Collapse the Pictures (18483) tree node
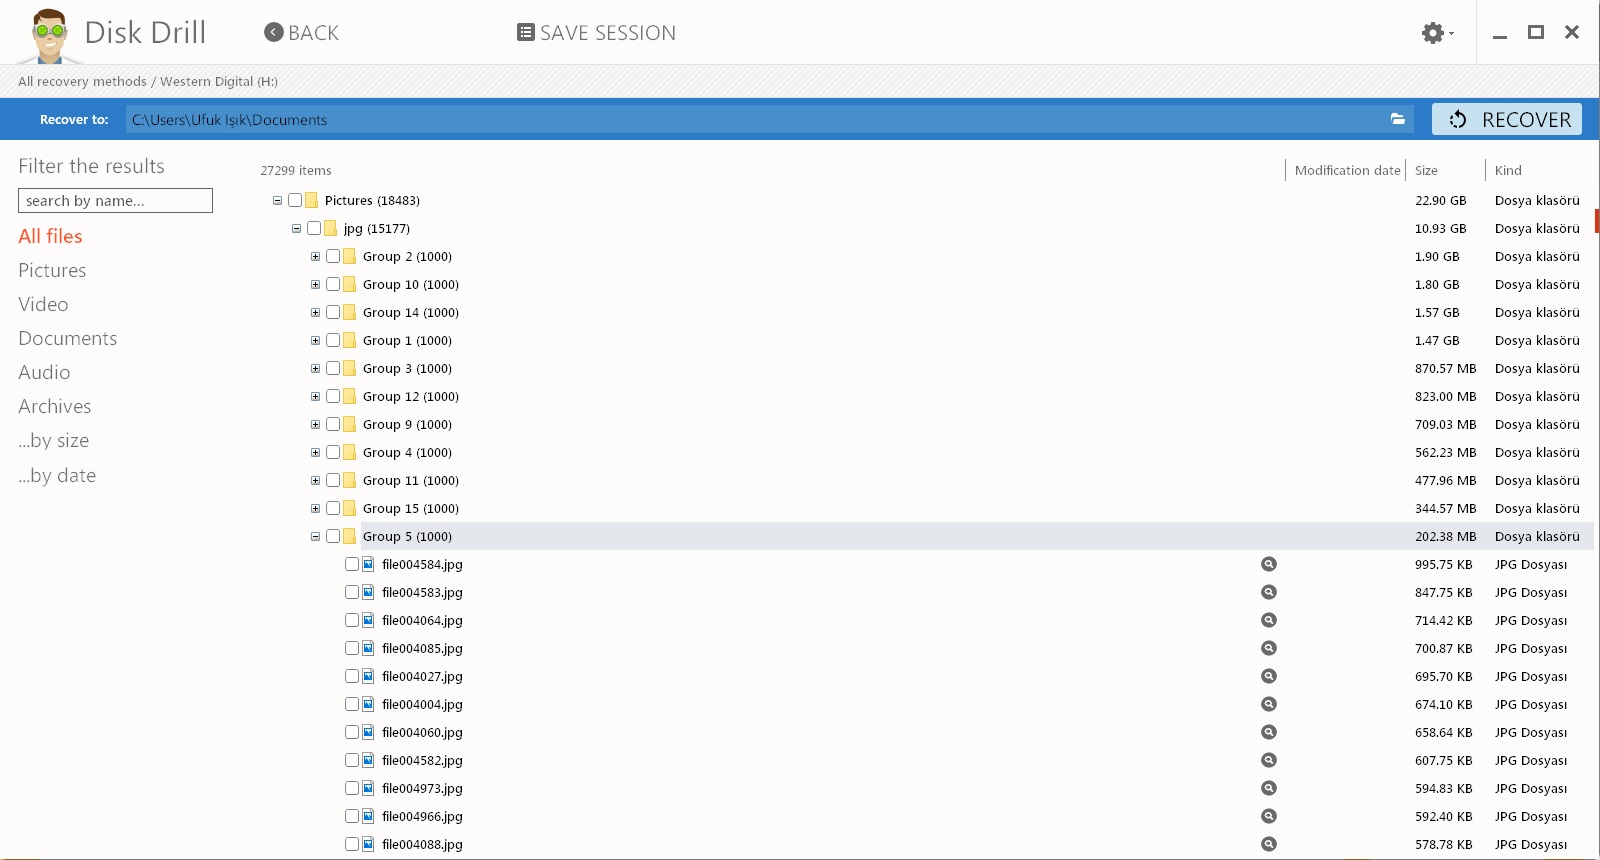 277,200
